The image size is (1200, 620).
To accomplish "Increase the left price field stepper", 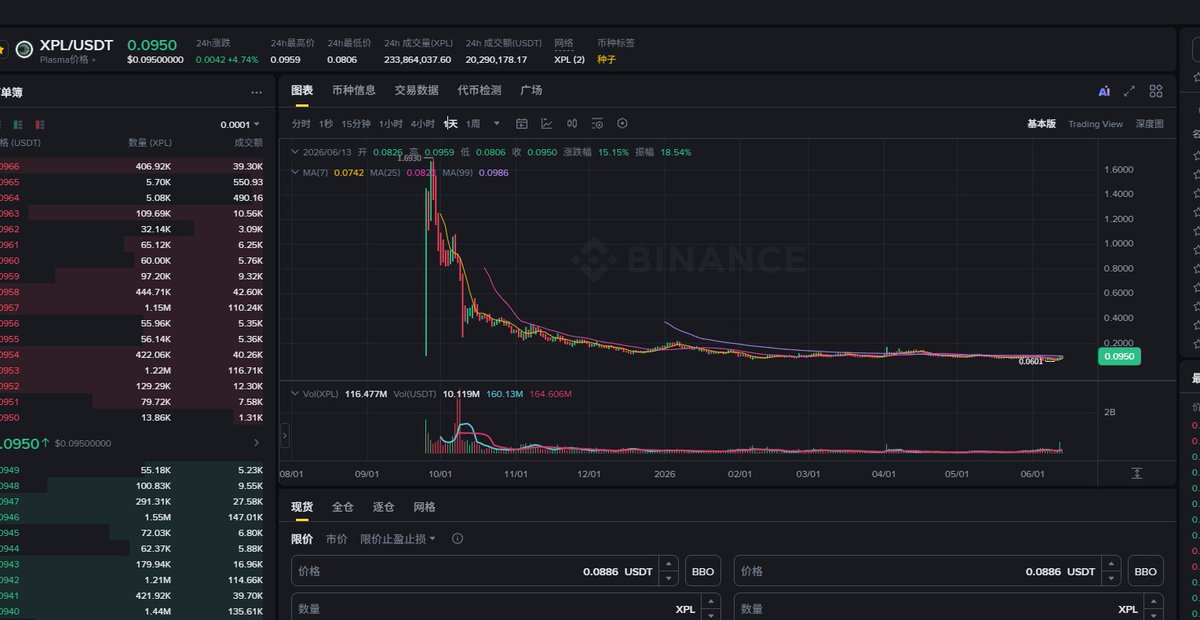I will point(668,566).
